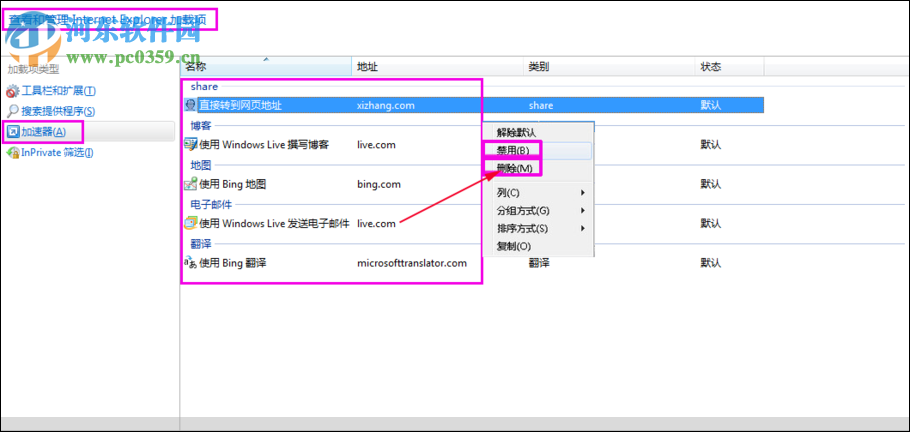Select 加速器 add-on type
This screenshot has width=910, height=432.
[x=44, y=132]
